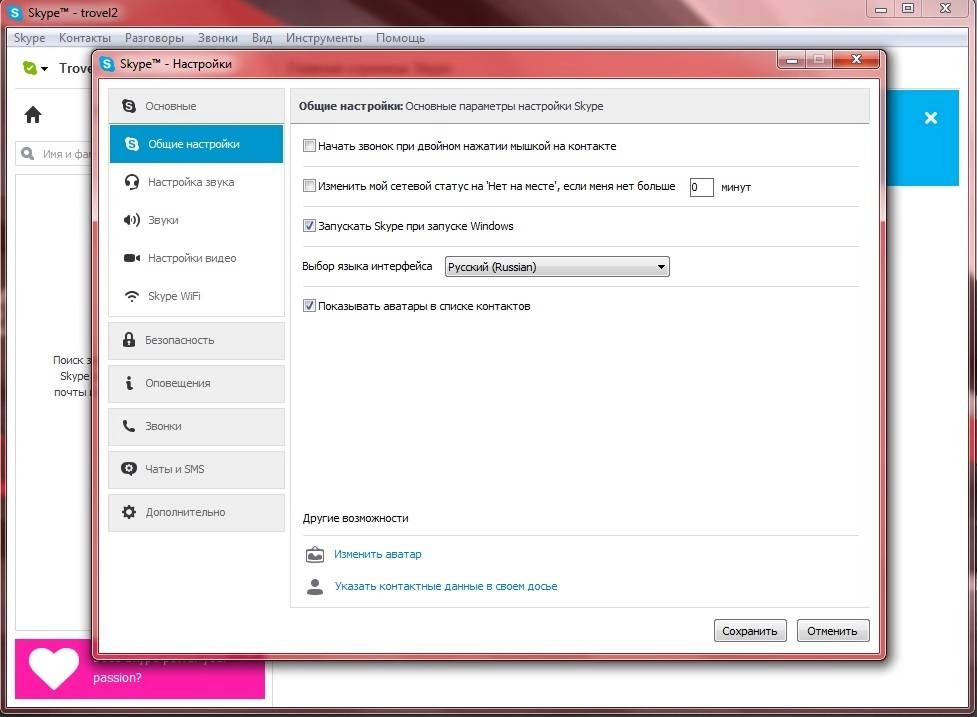The height and width of the screenshot is (717, 977).
Task: Open the interface language dropdown
Action: pyautogui.click(x=557, y=267)
